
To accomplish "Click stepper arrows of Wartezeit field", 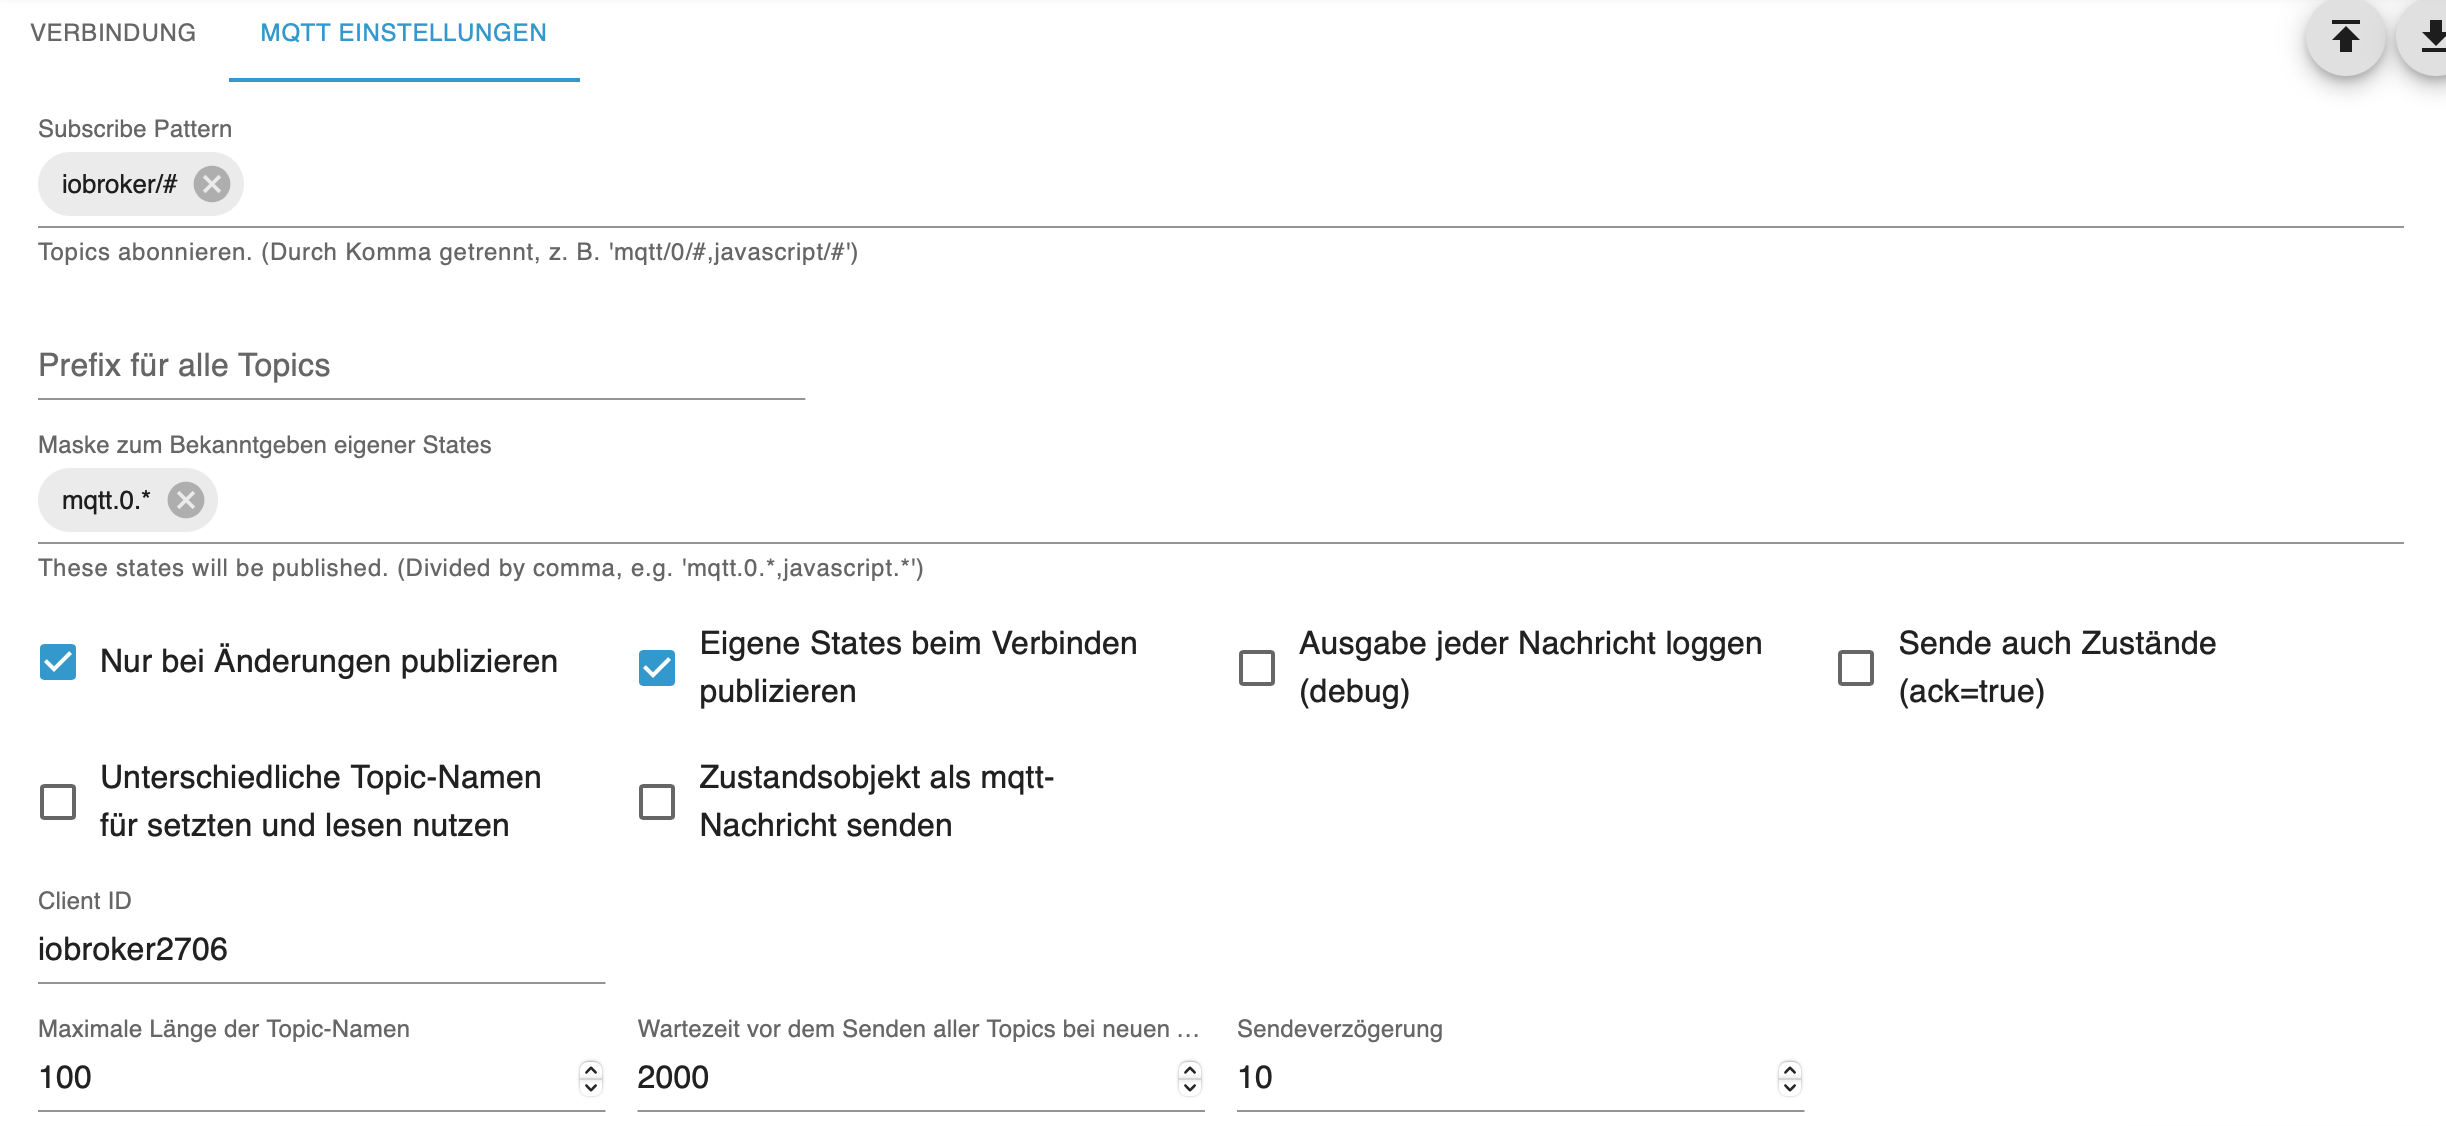I will tap(1190, 1078).
